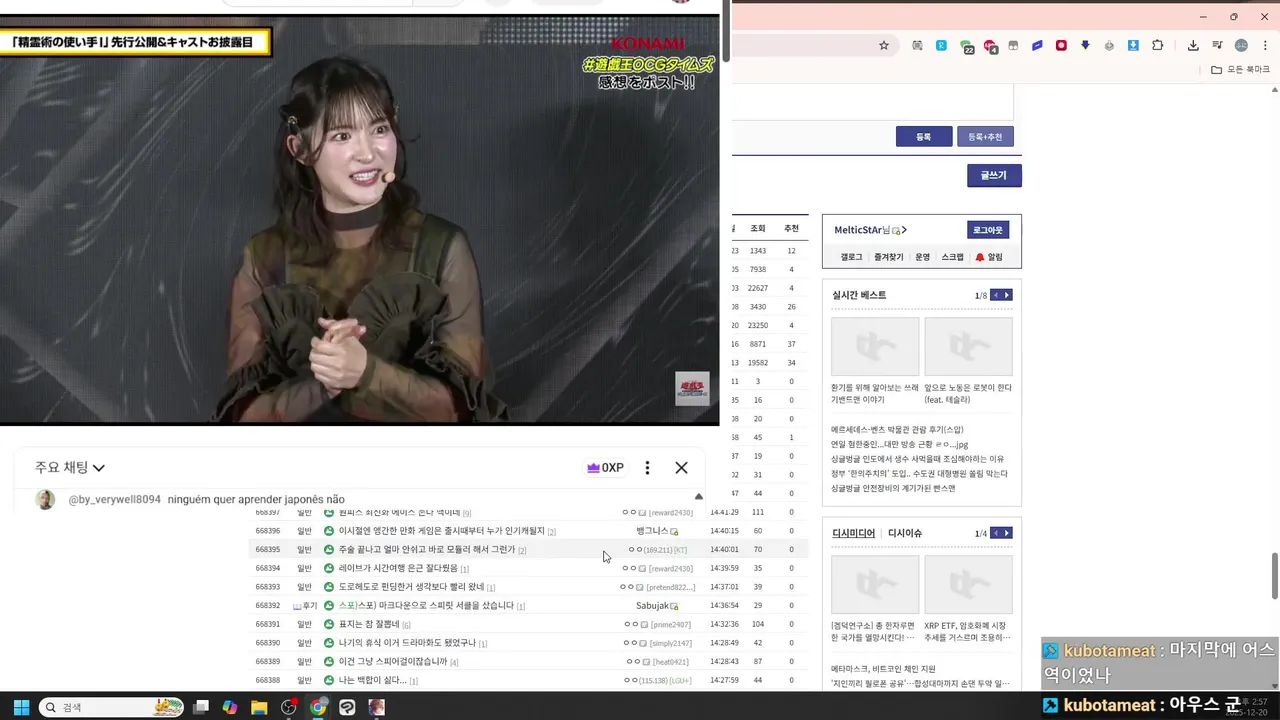This screenshot has width=1280, height=720.
Task: Open post 레이브가 시간여행 은근 잘다뤘음
Action: pyautogui.click(x=398, y=568)
